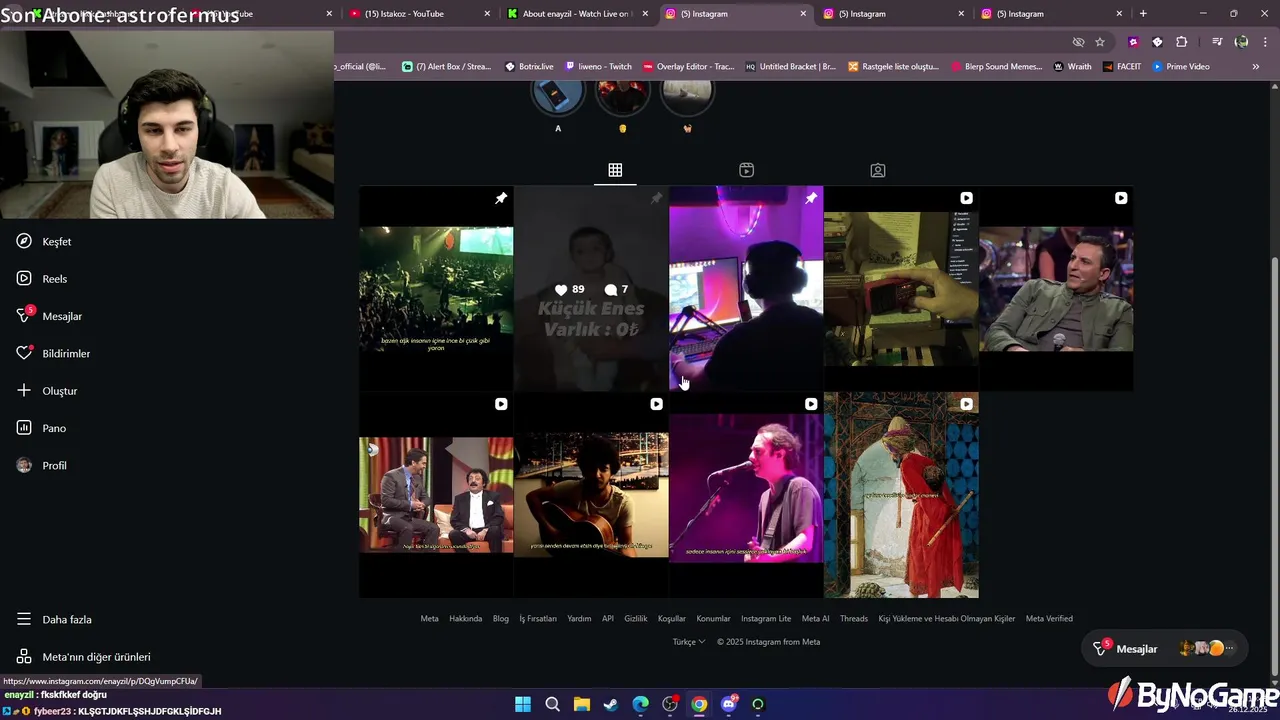Viewport: 1280px width, 720px height.
Task: Open the Chrome three-dot menu
Action: (x=1265, y=42)
